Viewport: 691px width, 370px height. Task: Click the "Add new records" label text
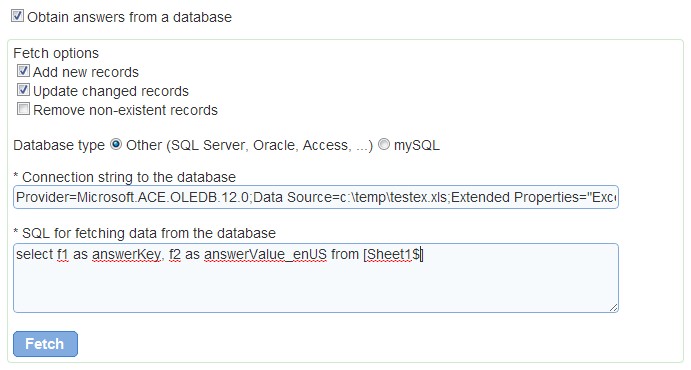click(x=86, y=72)
